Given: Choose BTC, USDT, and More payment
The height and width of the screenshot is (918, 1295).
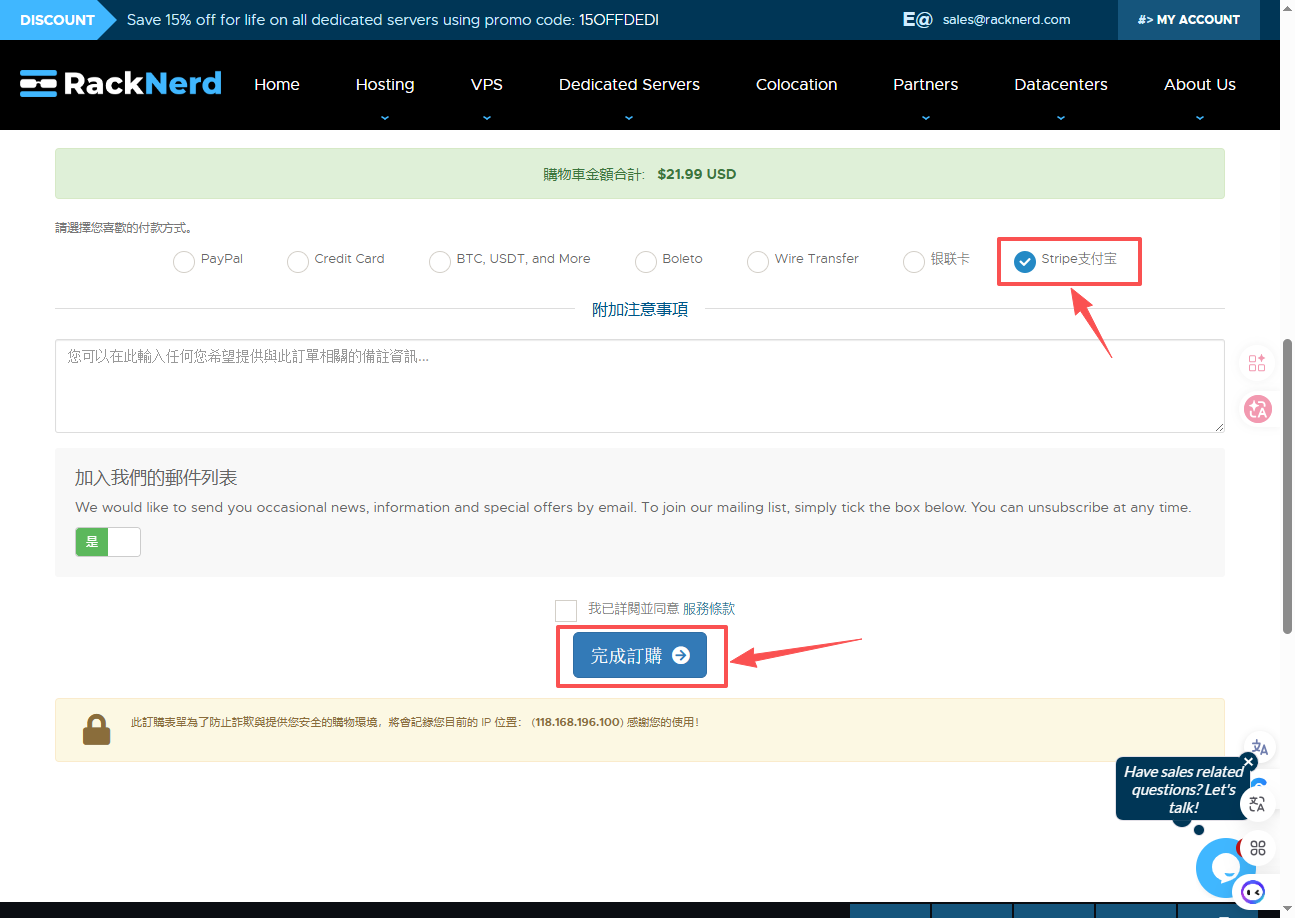Looking at the screenshot, I should tap(440, 262).
